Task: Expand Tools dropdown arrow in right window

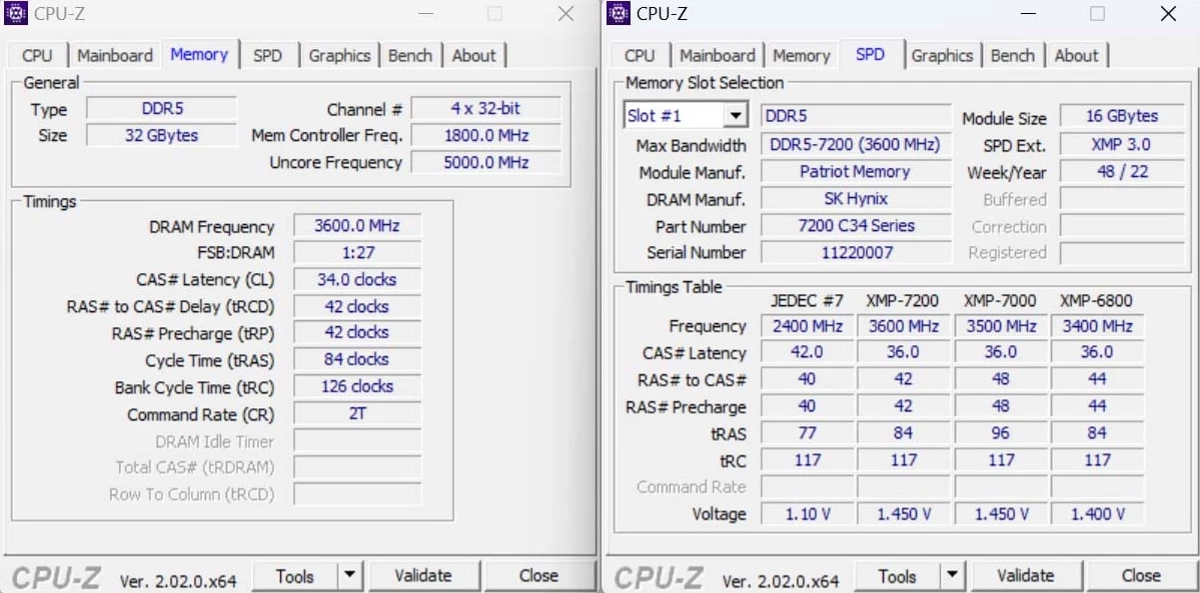Action: [x=952, y=576]
